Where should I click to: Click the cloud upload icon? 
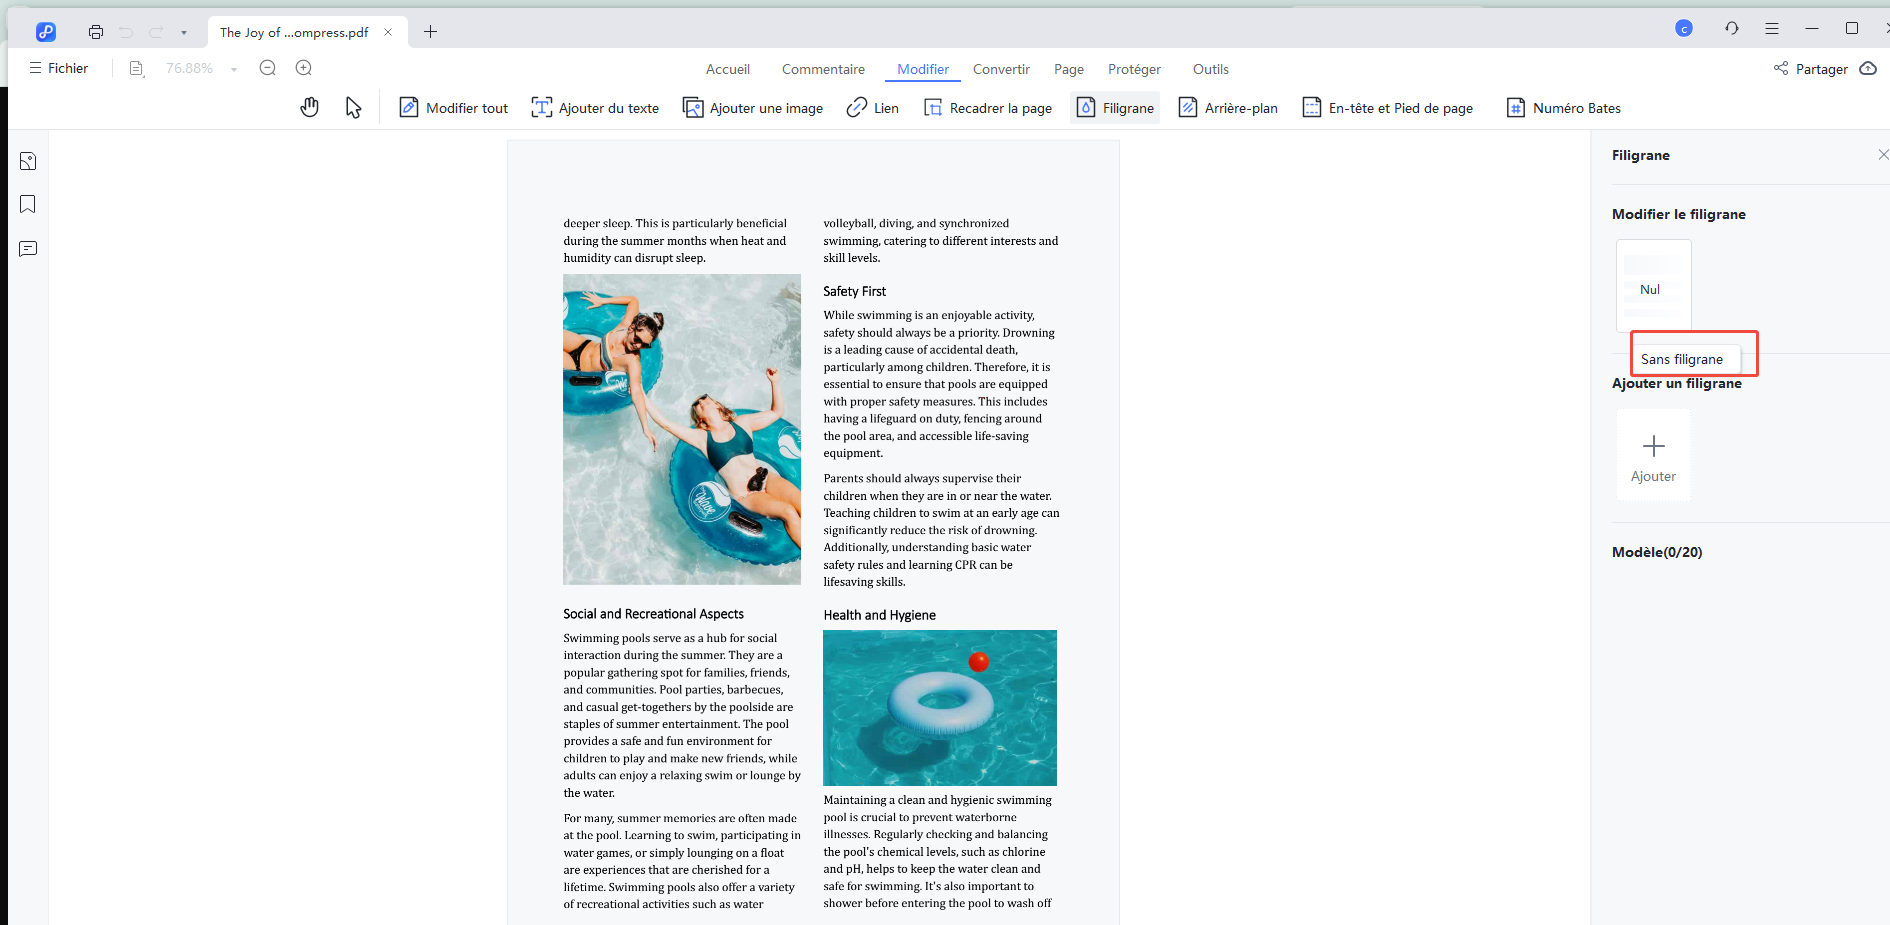1867,69
